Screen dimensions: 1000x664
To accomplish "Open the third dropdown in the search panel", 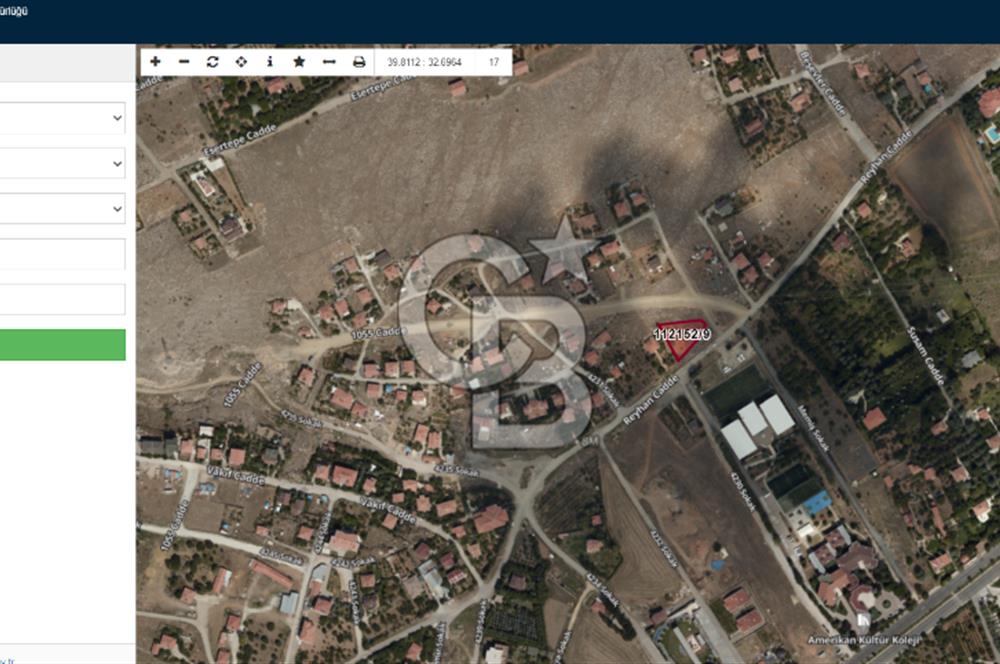I will pos(62,208).
